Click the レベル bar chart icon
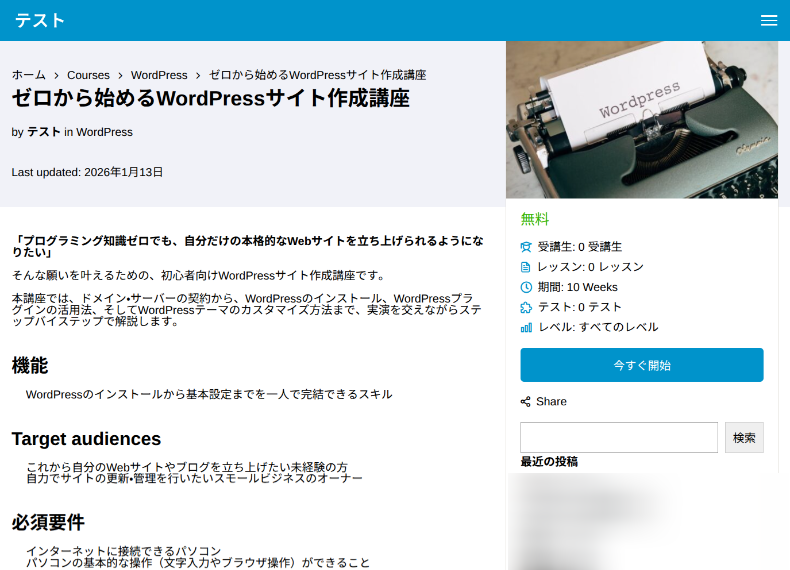The width and height of the screenshot is (790, 570). coord(526,328)
